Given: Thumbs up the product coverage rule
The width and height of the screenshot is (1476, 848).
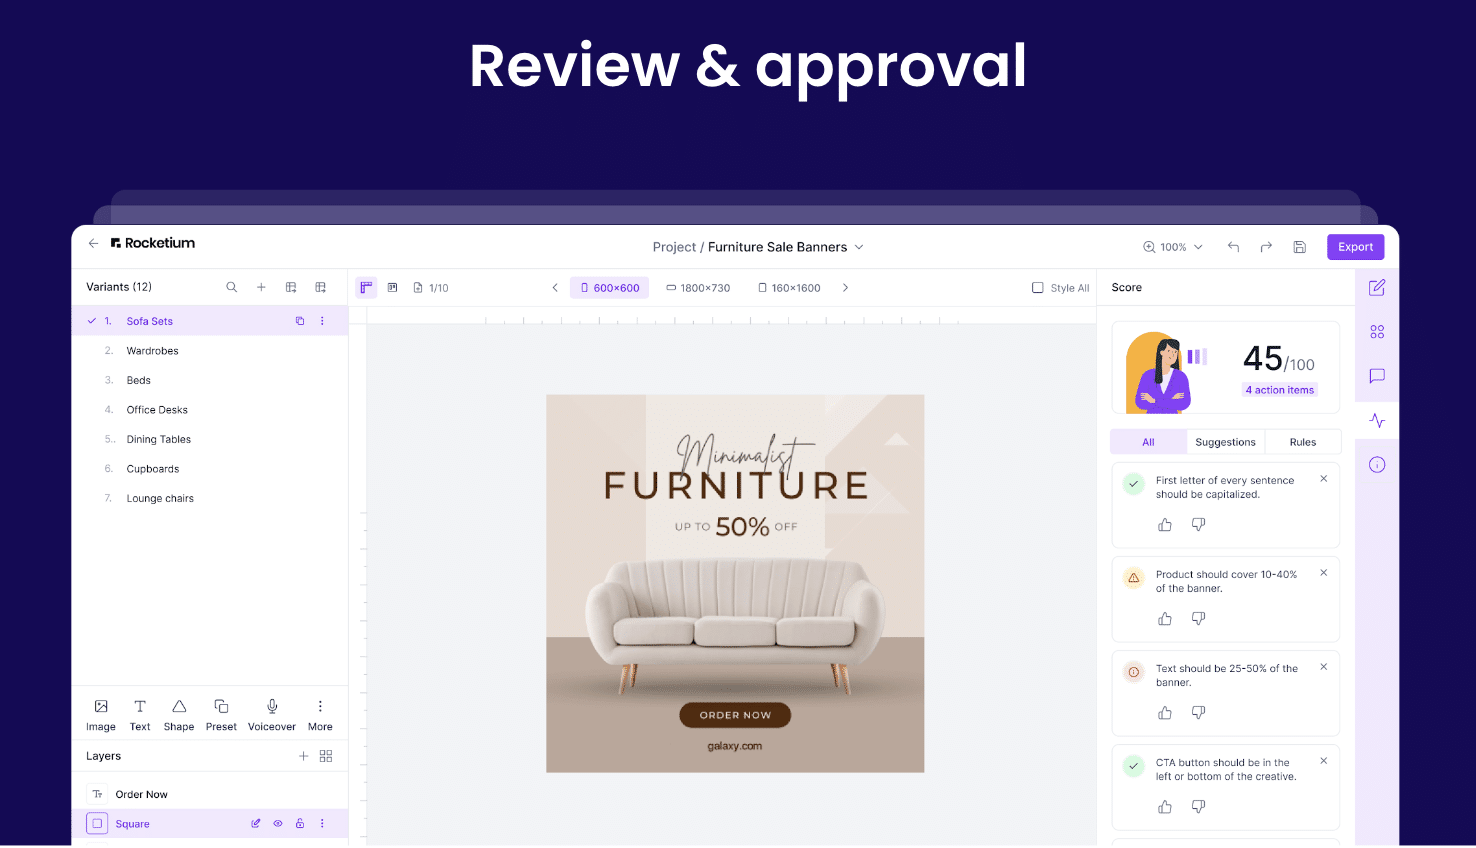Looking at the screenshot, I should 1165,619.
